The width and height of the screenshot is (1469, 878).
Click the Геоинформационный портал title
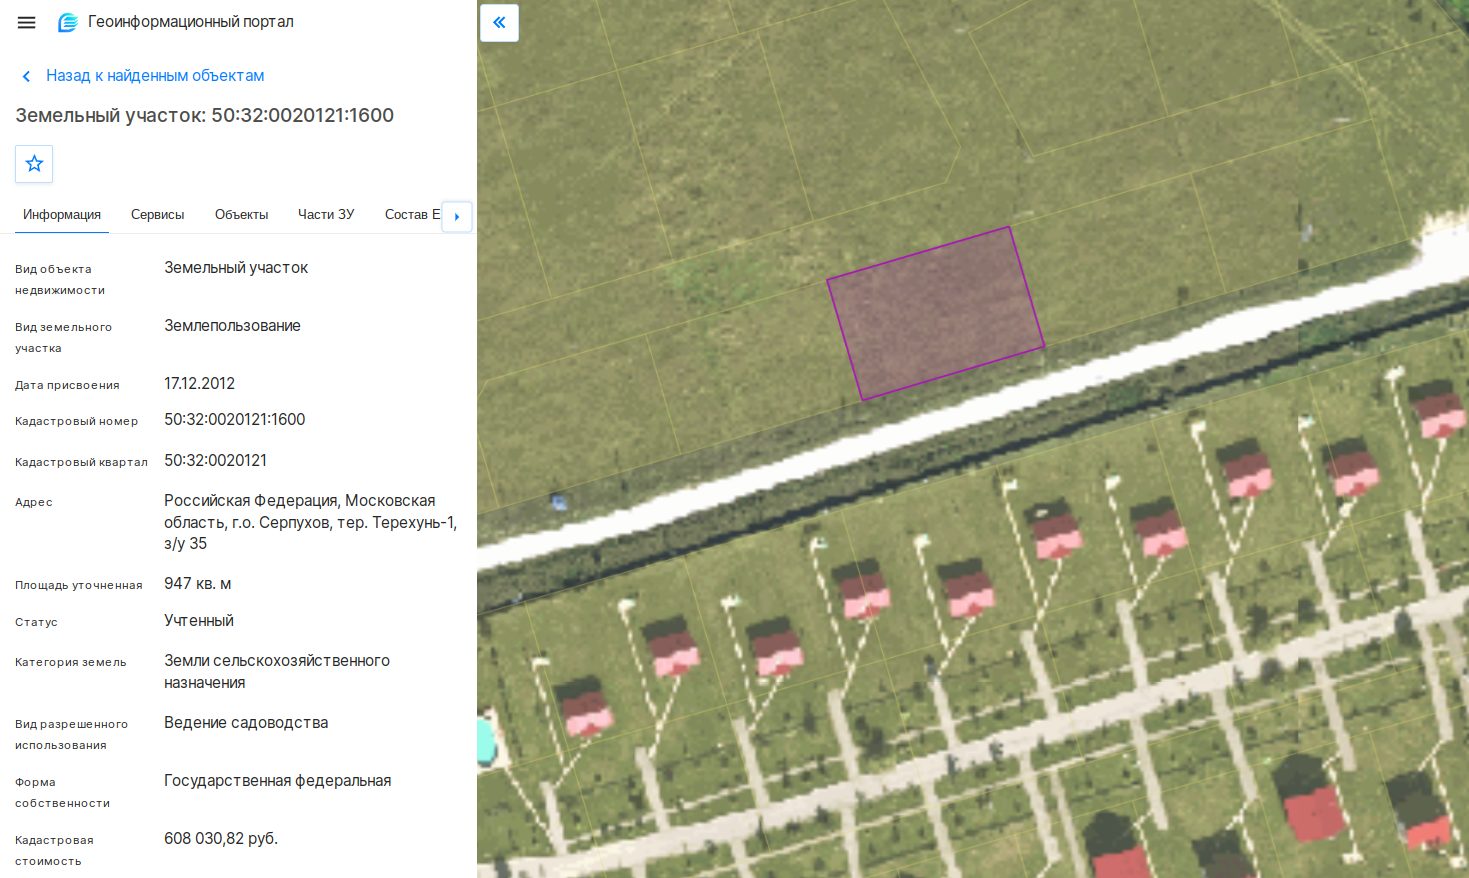point(191,22)
